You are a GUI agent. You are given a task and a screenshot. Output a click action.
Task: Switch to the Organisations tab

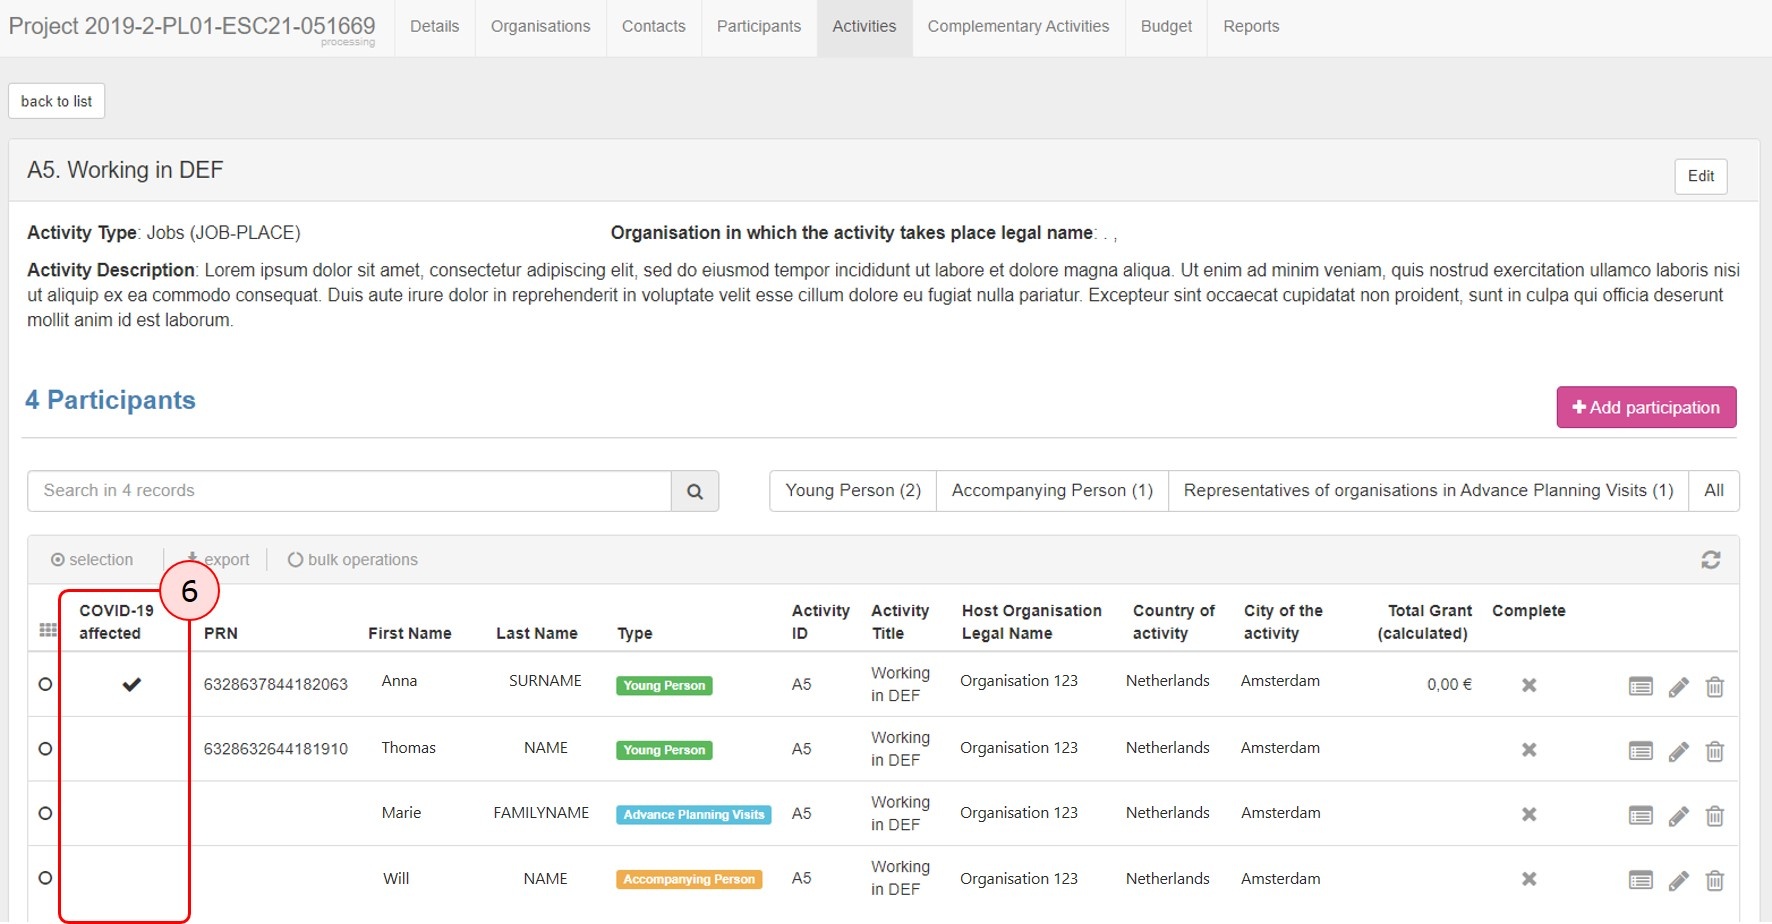[x=541, y=27]
